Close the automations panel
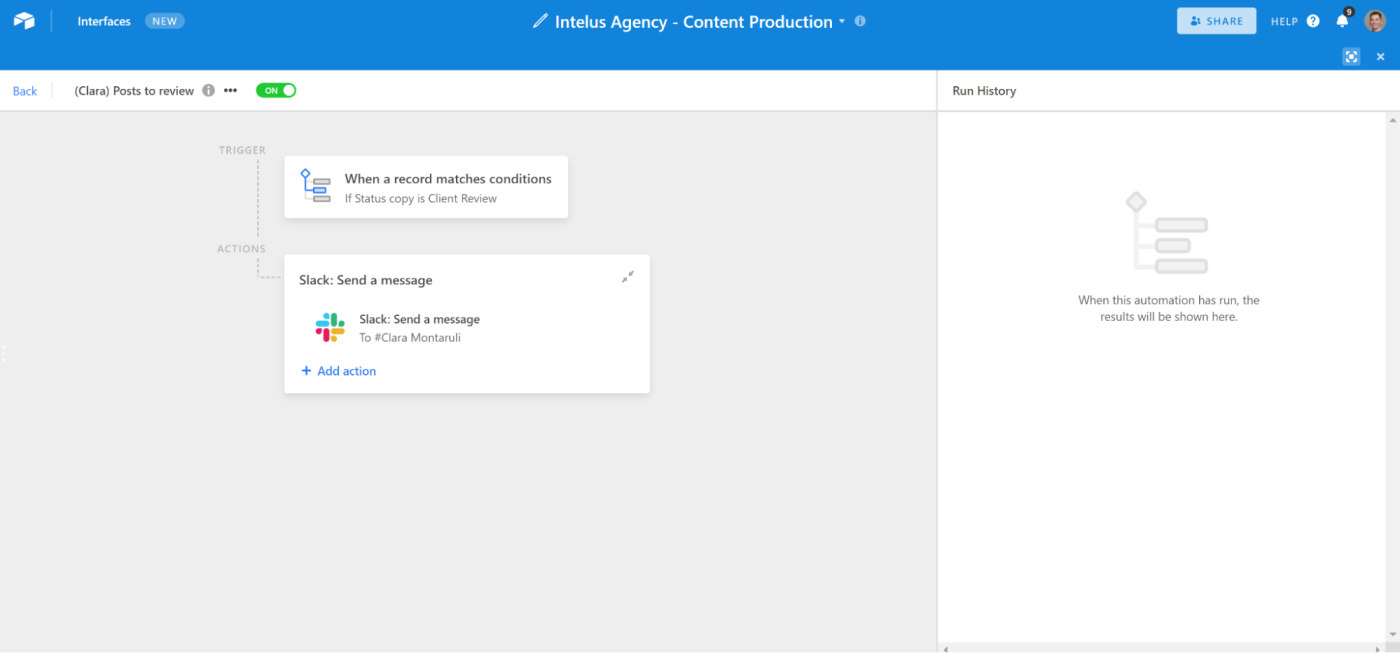The image size is (1400, 653). 1381,57
